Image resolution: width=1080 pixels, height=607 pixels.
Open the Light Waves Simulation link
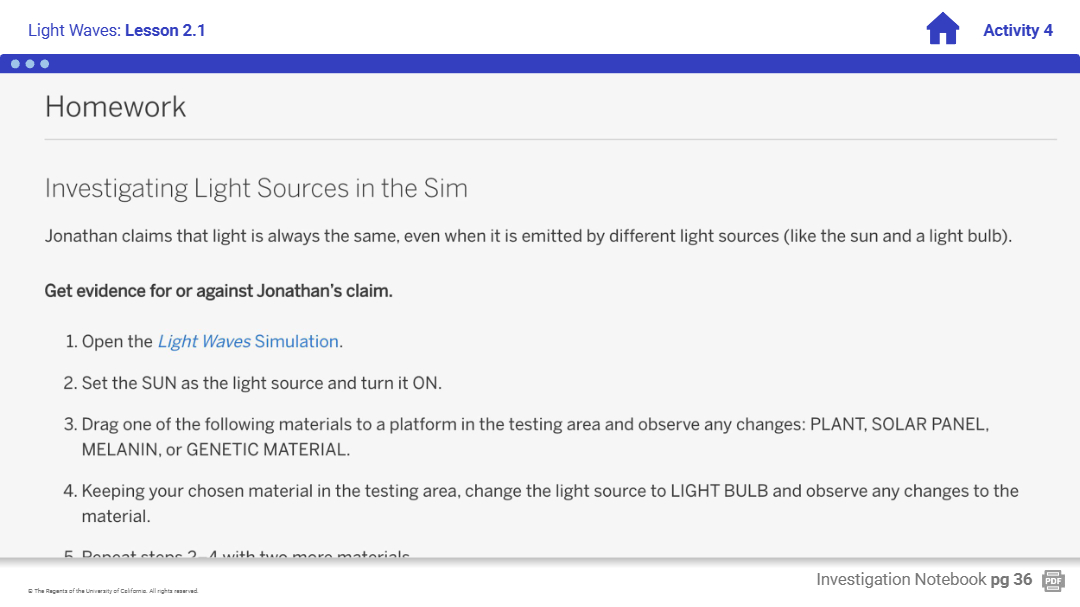(248, 341)
